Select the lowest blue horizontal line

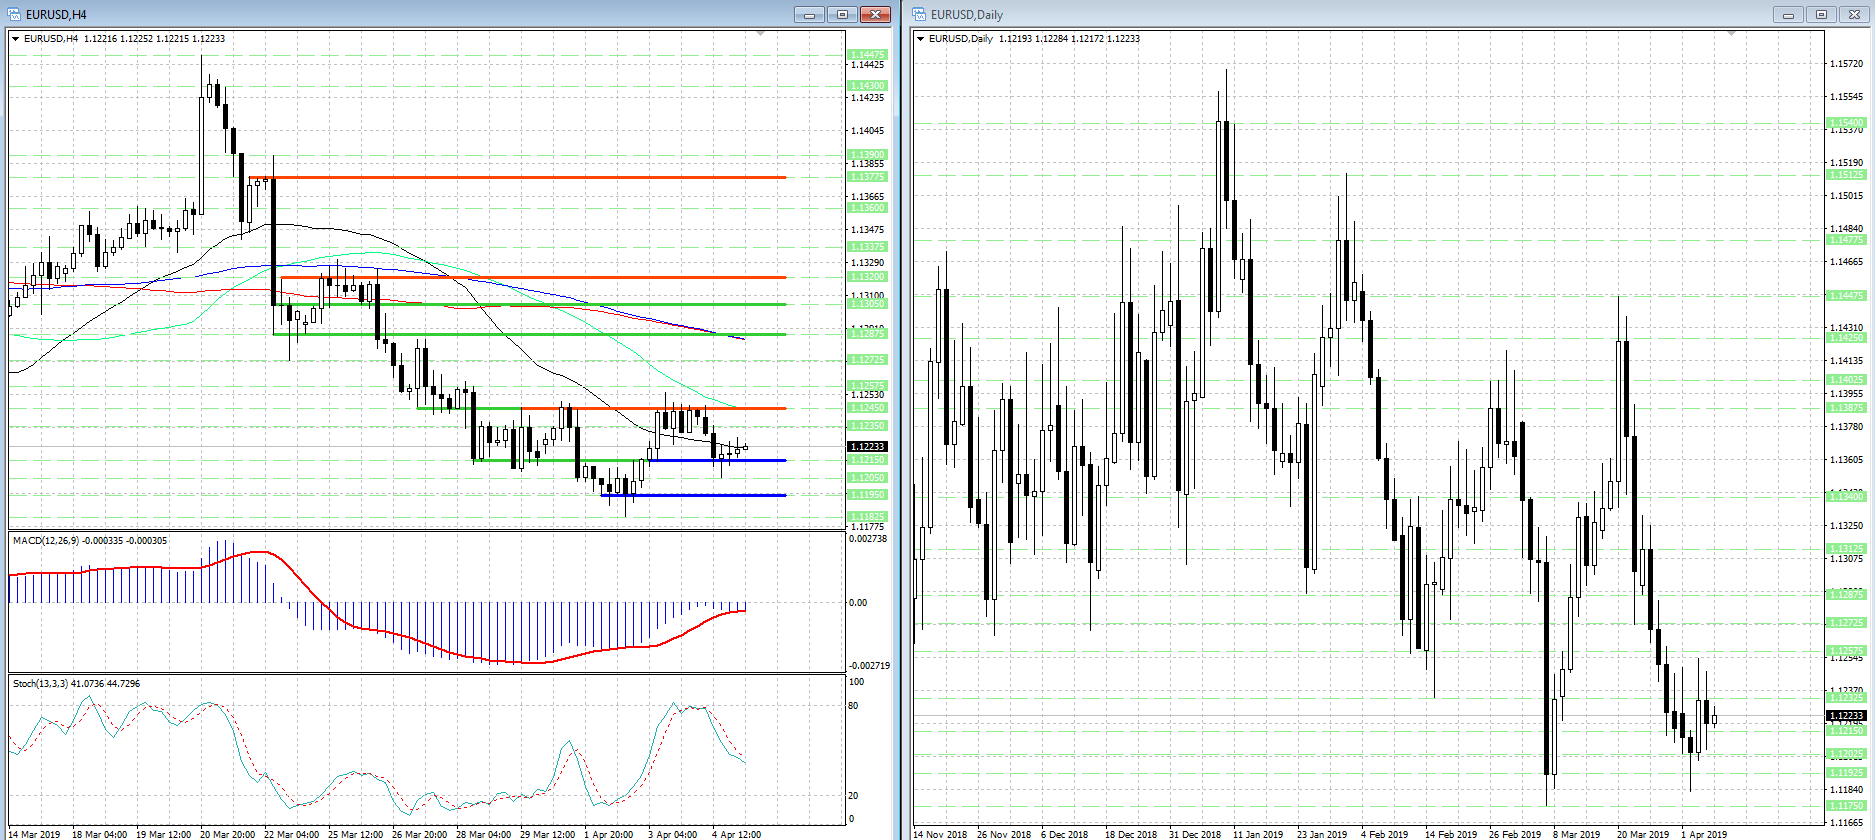coord(700,495)
